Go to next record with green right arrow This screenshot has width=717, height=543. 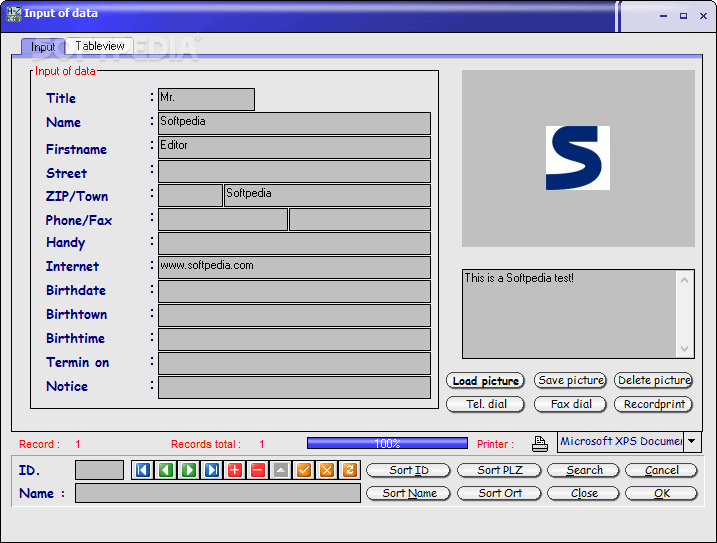pyautogui.click(x=189, y=470)
